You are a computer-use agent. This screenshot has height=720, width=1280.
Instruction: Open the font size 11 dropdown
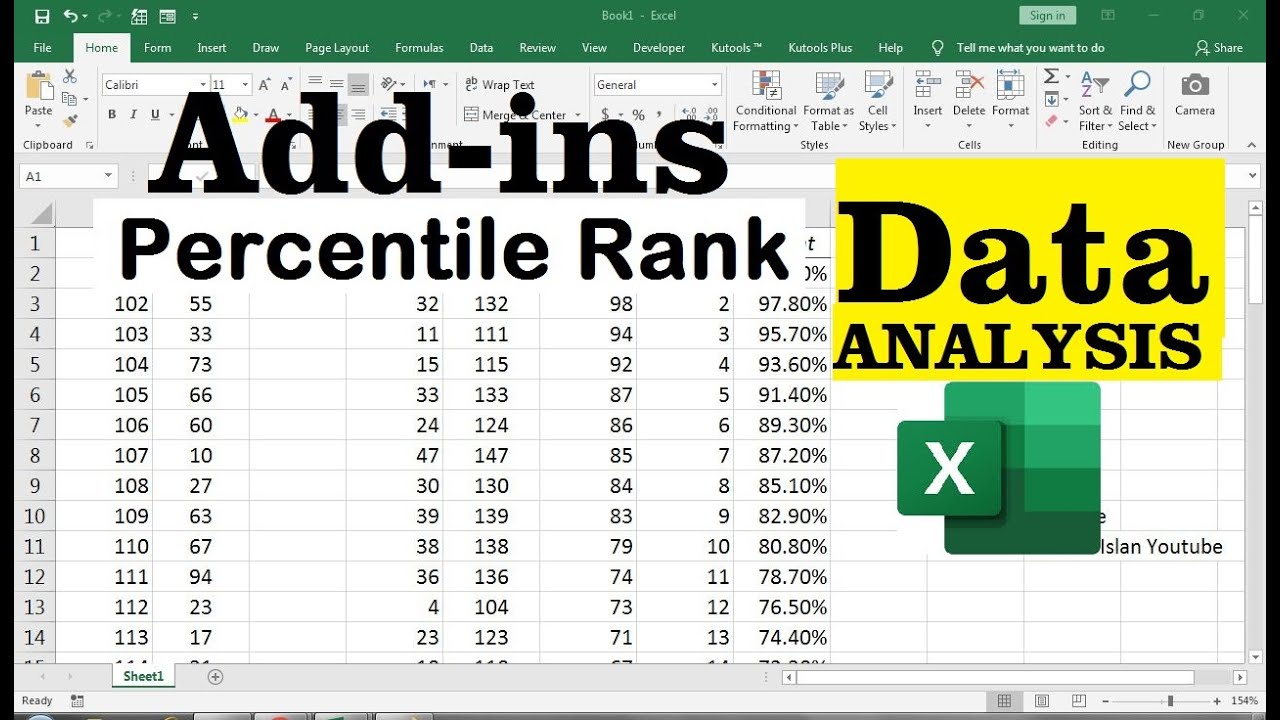coord(247,85)
